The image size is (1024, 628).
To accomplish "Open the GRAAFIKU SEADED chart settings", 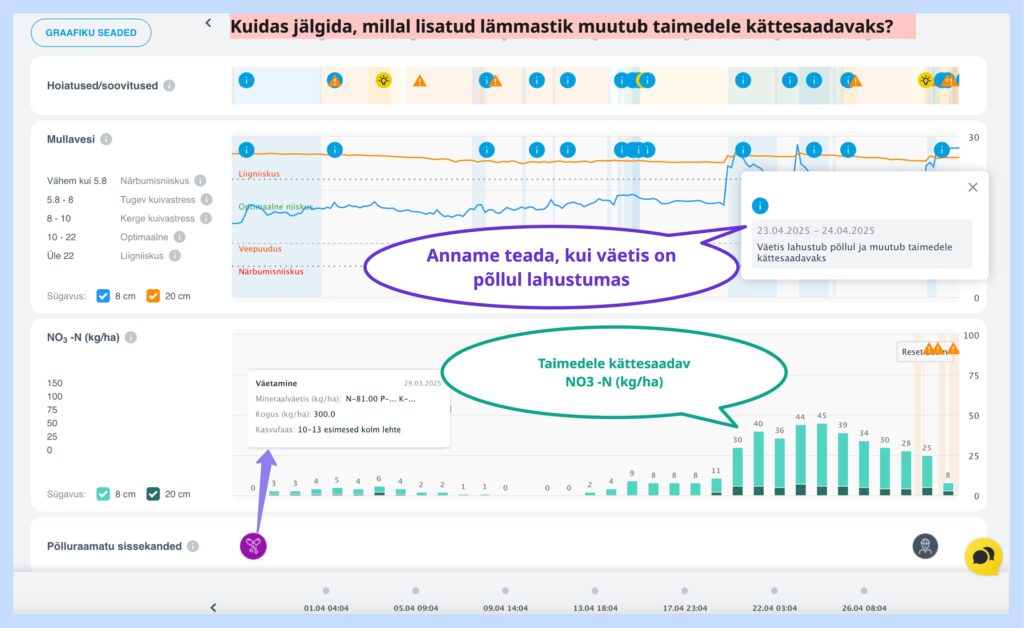I will [x=91, y=33].
